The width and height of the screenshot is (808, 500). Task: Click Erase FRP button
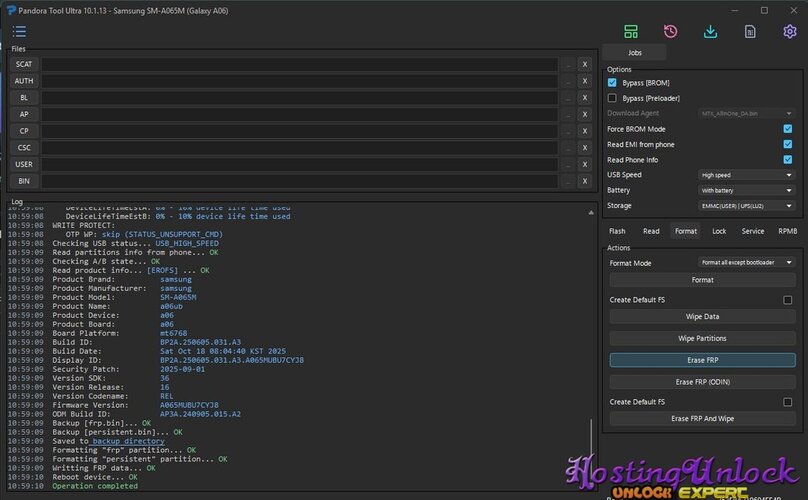click(702, 360)
